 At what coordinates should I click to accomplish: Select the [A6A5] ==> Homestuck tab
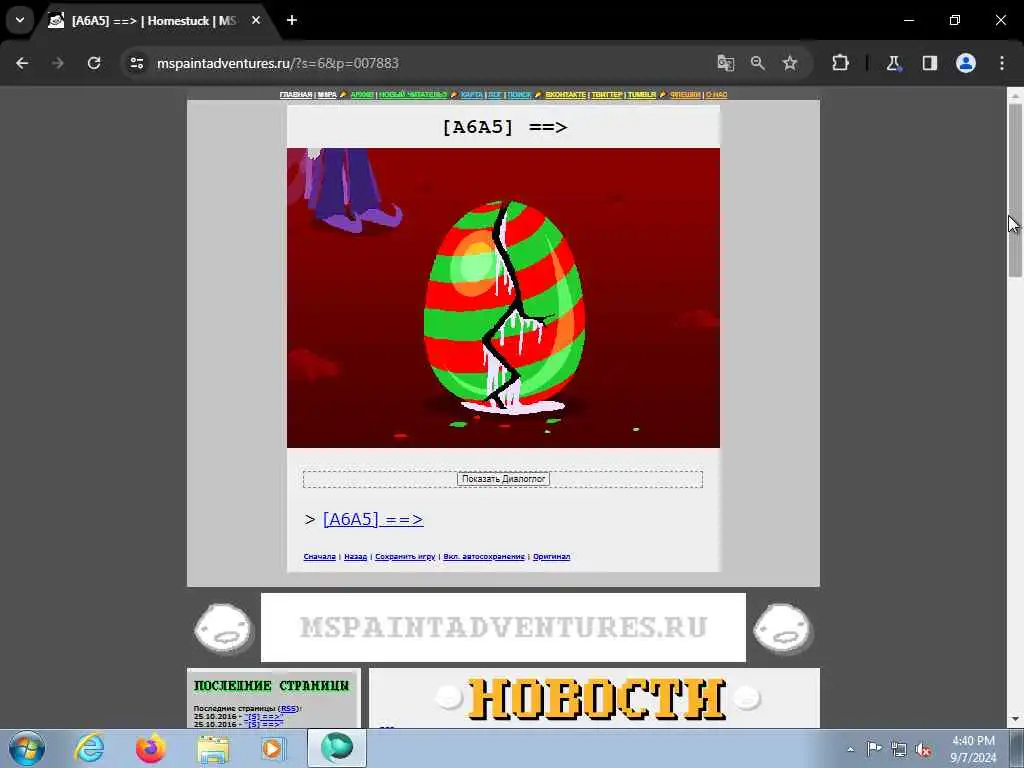click(x=153, y=21)
